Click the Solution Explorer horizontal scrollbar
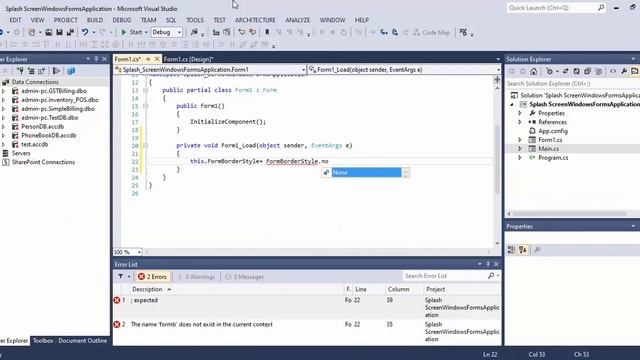The height and width of the screenshot is (360, 640). tap(569, 213)
